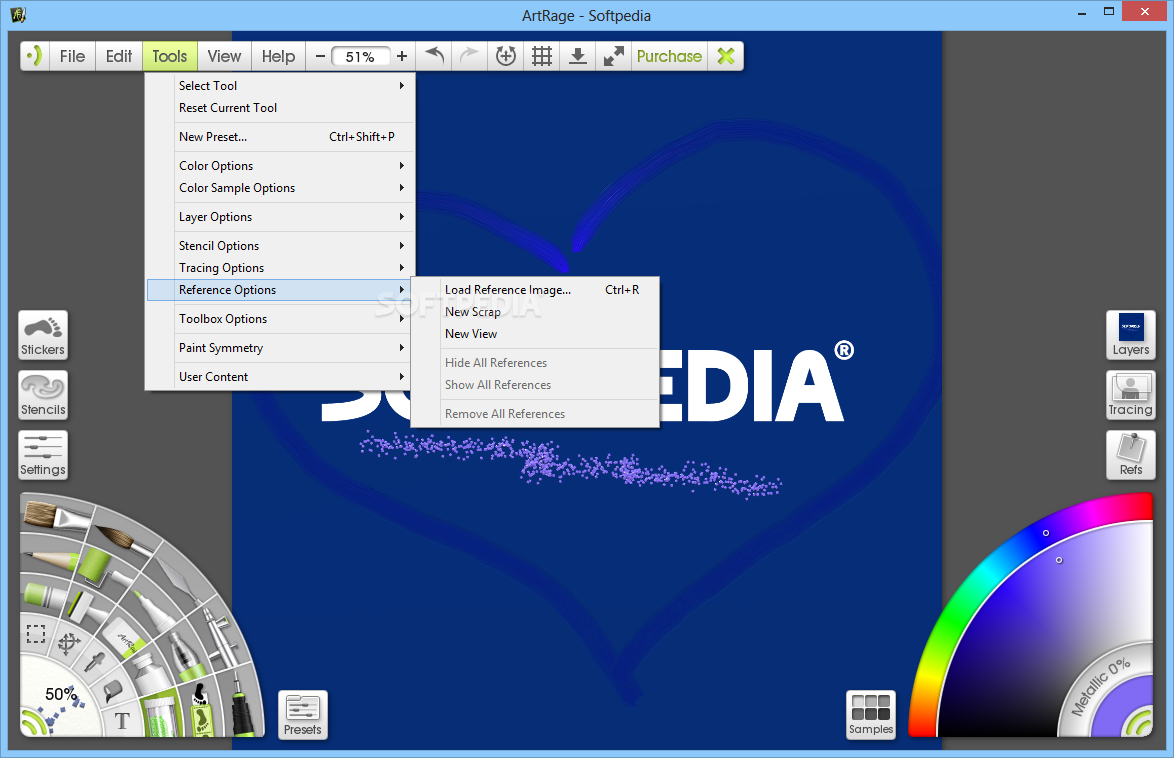Open the Stickers panel

(43, 335)
